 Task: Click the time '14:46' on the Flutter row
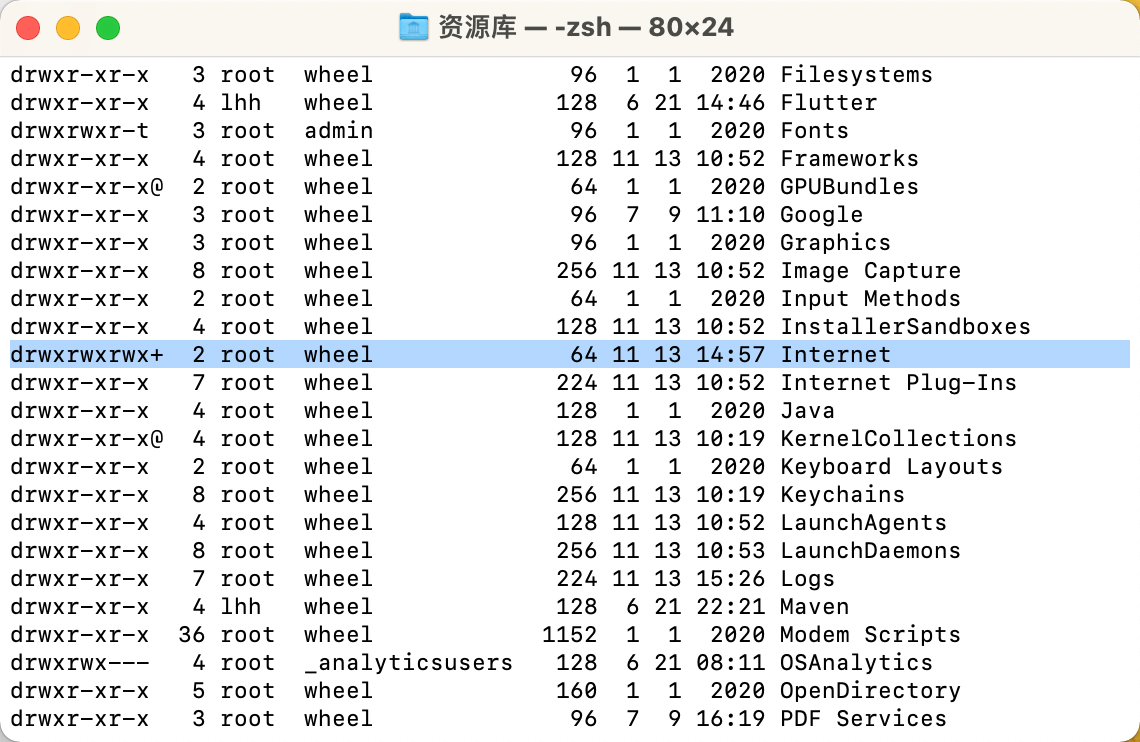(730, 102)
